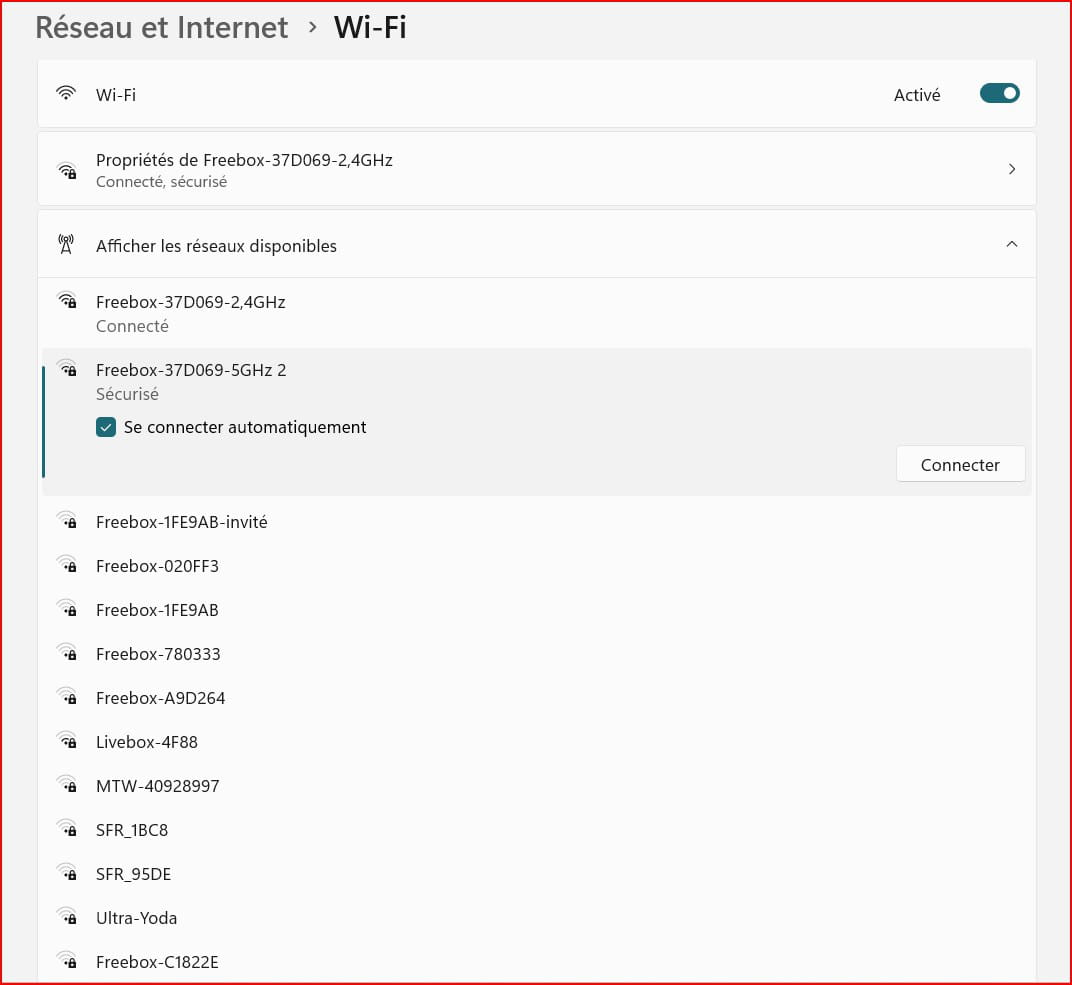Screen dimensions: 1072x985
Task: Select the Freebox-C1822E network
Action: point(157,962)
